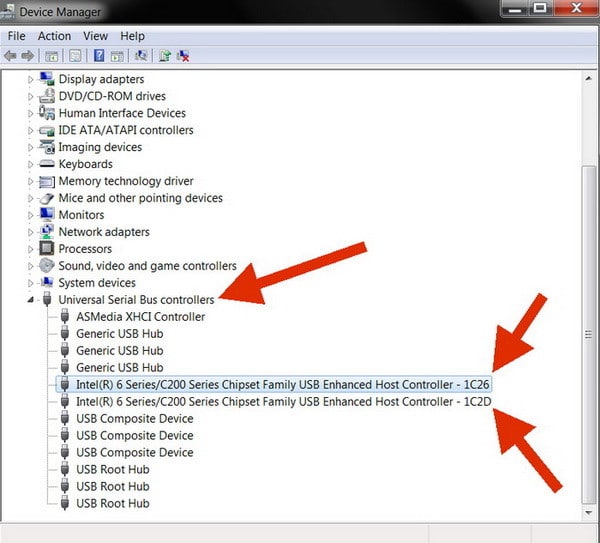Click the Sound, video and game controllers icon

coord(47,265)
